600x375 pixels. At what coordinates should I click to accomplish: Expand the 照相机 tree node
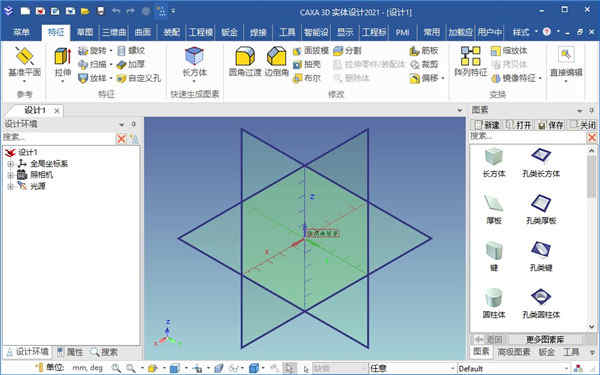pyautogui.click(x=10, y=175)
